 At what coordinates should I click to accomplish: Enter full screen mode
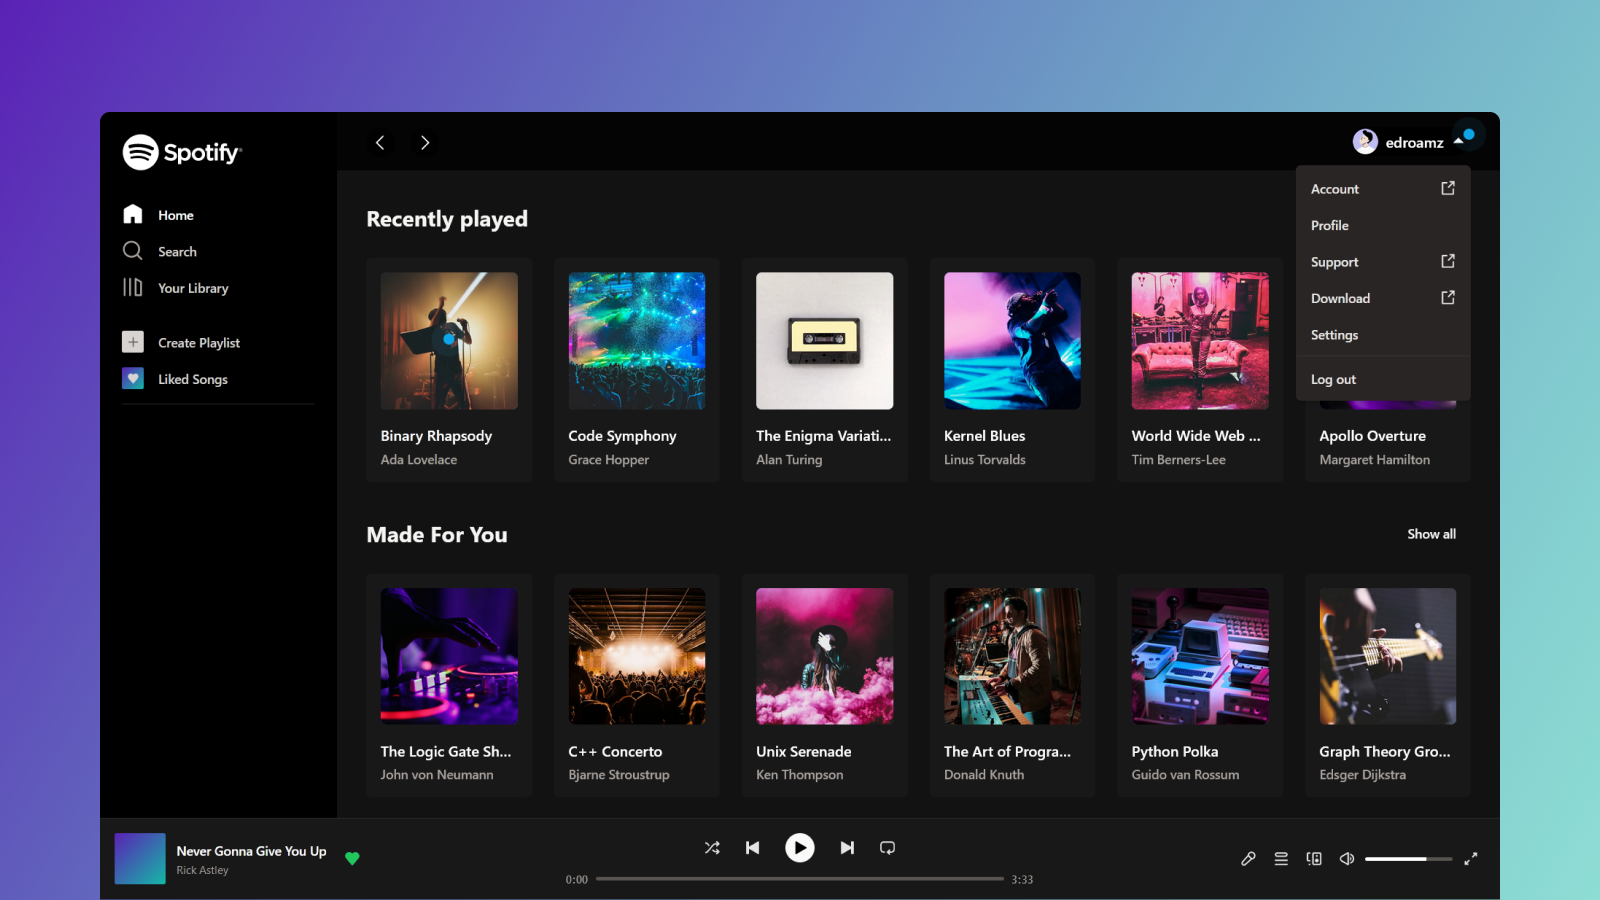tap(1471, 858)
